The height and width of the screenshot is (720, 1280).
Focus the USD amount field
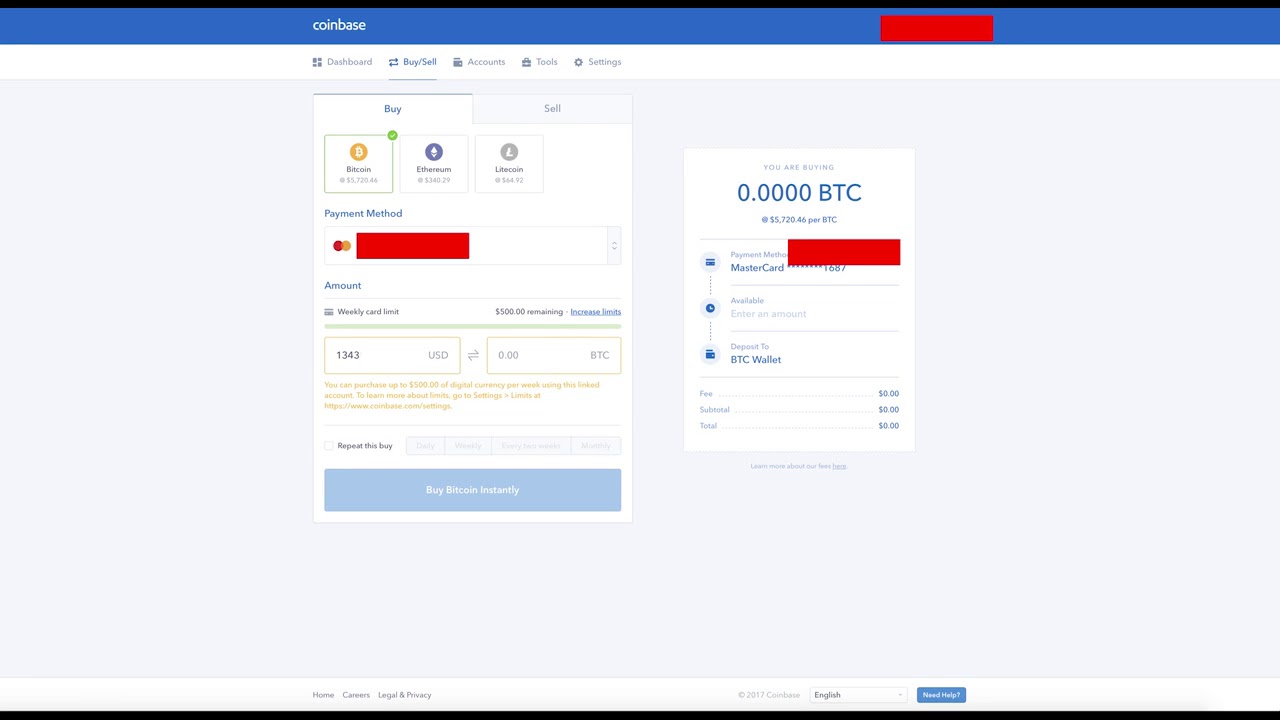coord(392,355)
